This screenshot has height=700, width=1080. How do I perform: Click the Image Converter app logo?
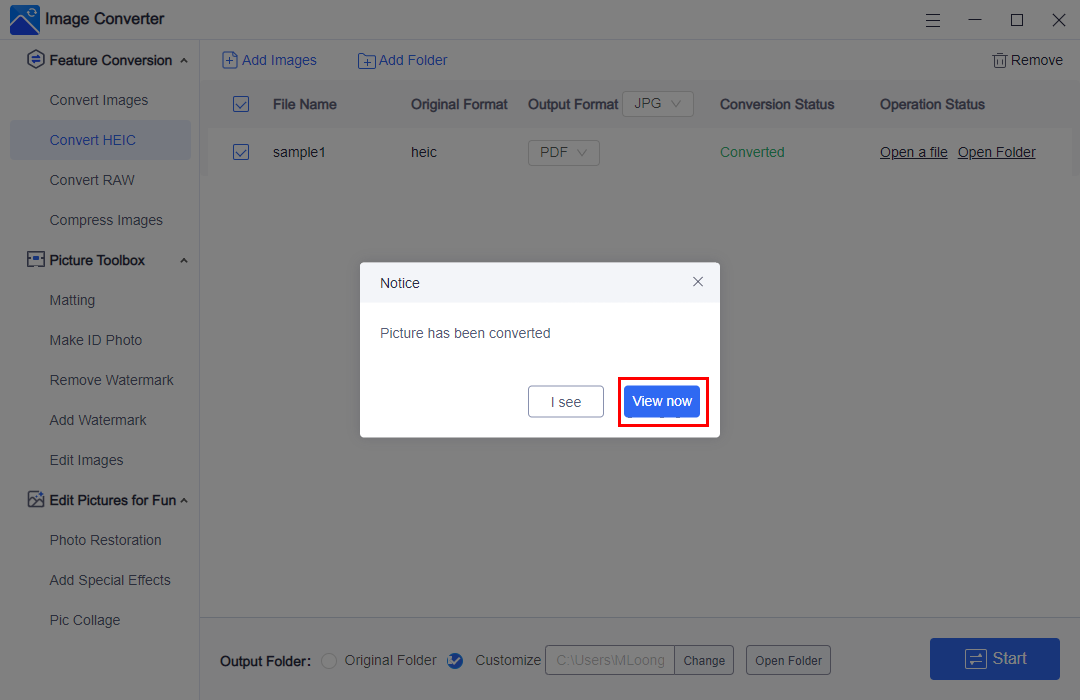tap(25, 19)
